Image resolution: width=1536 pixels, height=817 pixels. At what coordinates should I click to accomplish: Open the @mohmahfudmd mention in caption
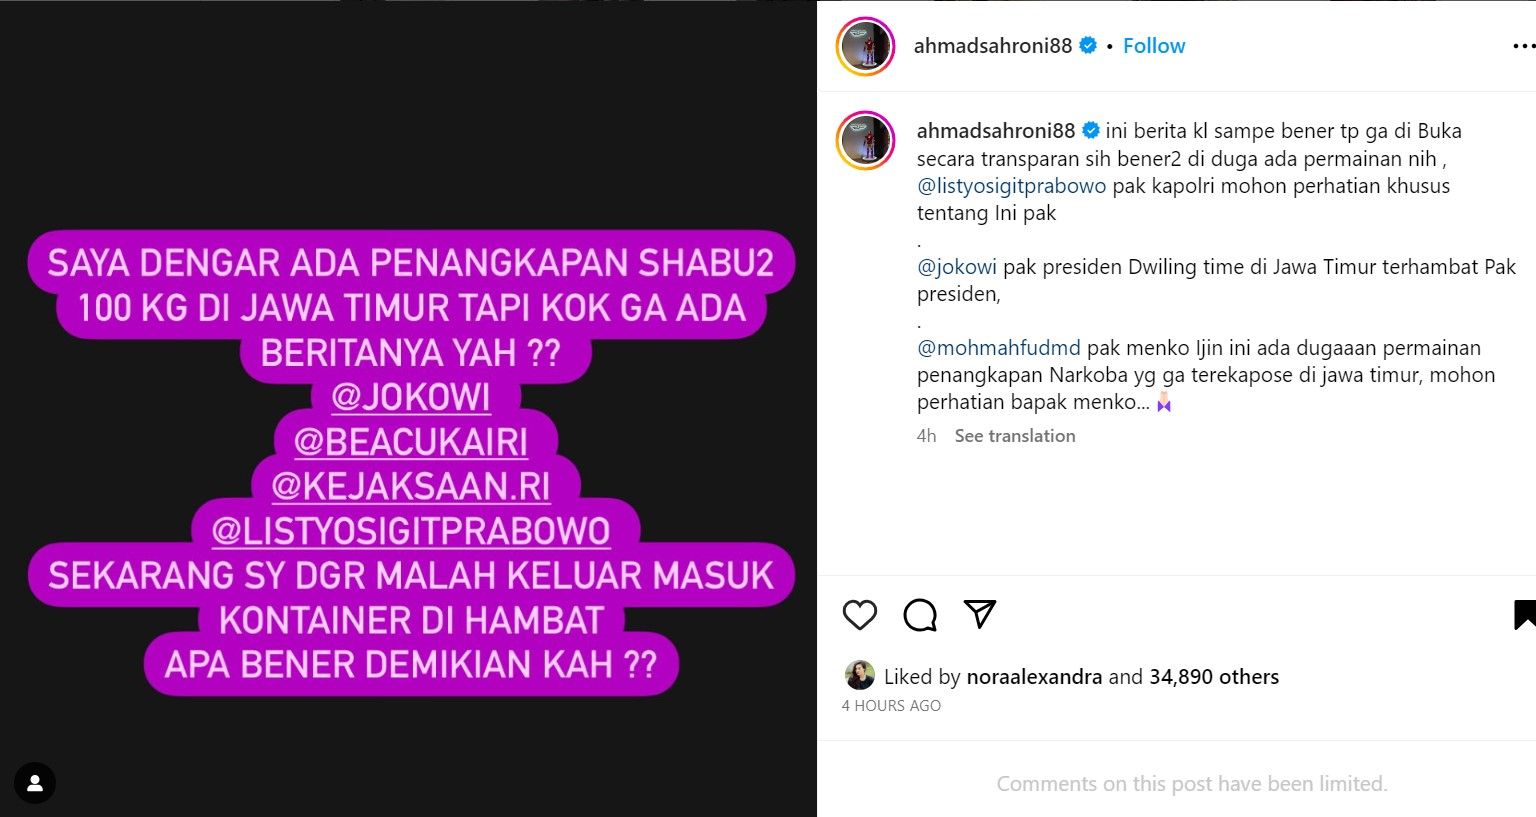[x=998, y=348]
